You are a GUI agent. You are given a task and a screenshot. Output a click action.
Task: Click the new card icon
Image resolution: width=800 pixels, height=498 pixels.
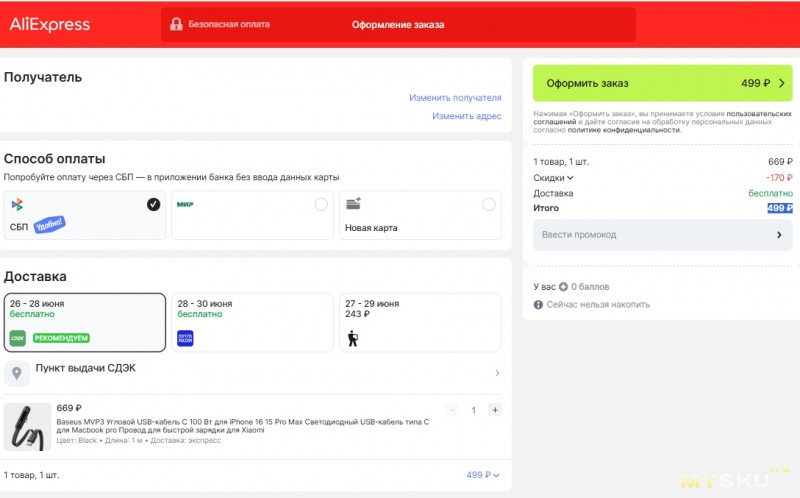[x=354, y=204]
